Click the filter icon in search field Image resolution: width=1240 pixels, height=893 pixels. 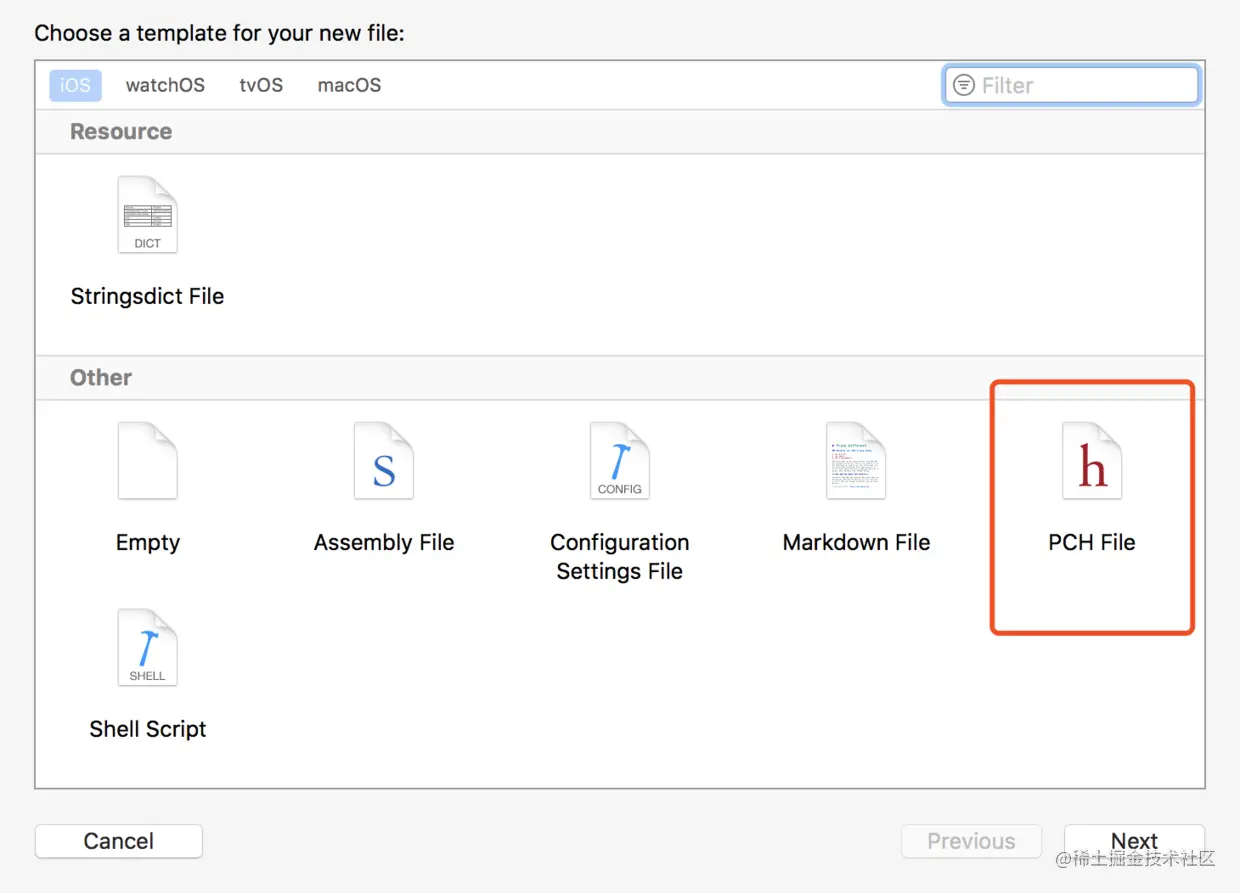[x=964, y=85]
